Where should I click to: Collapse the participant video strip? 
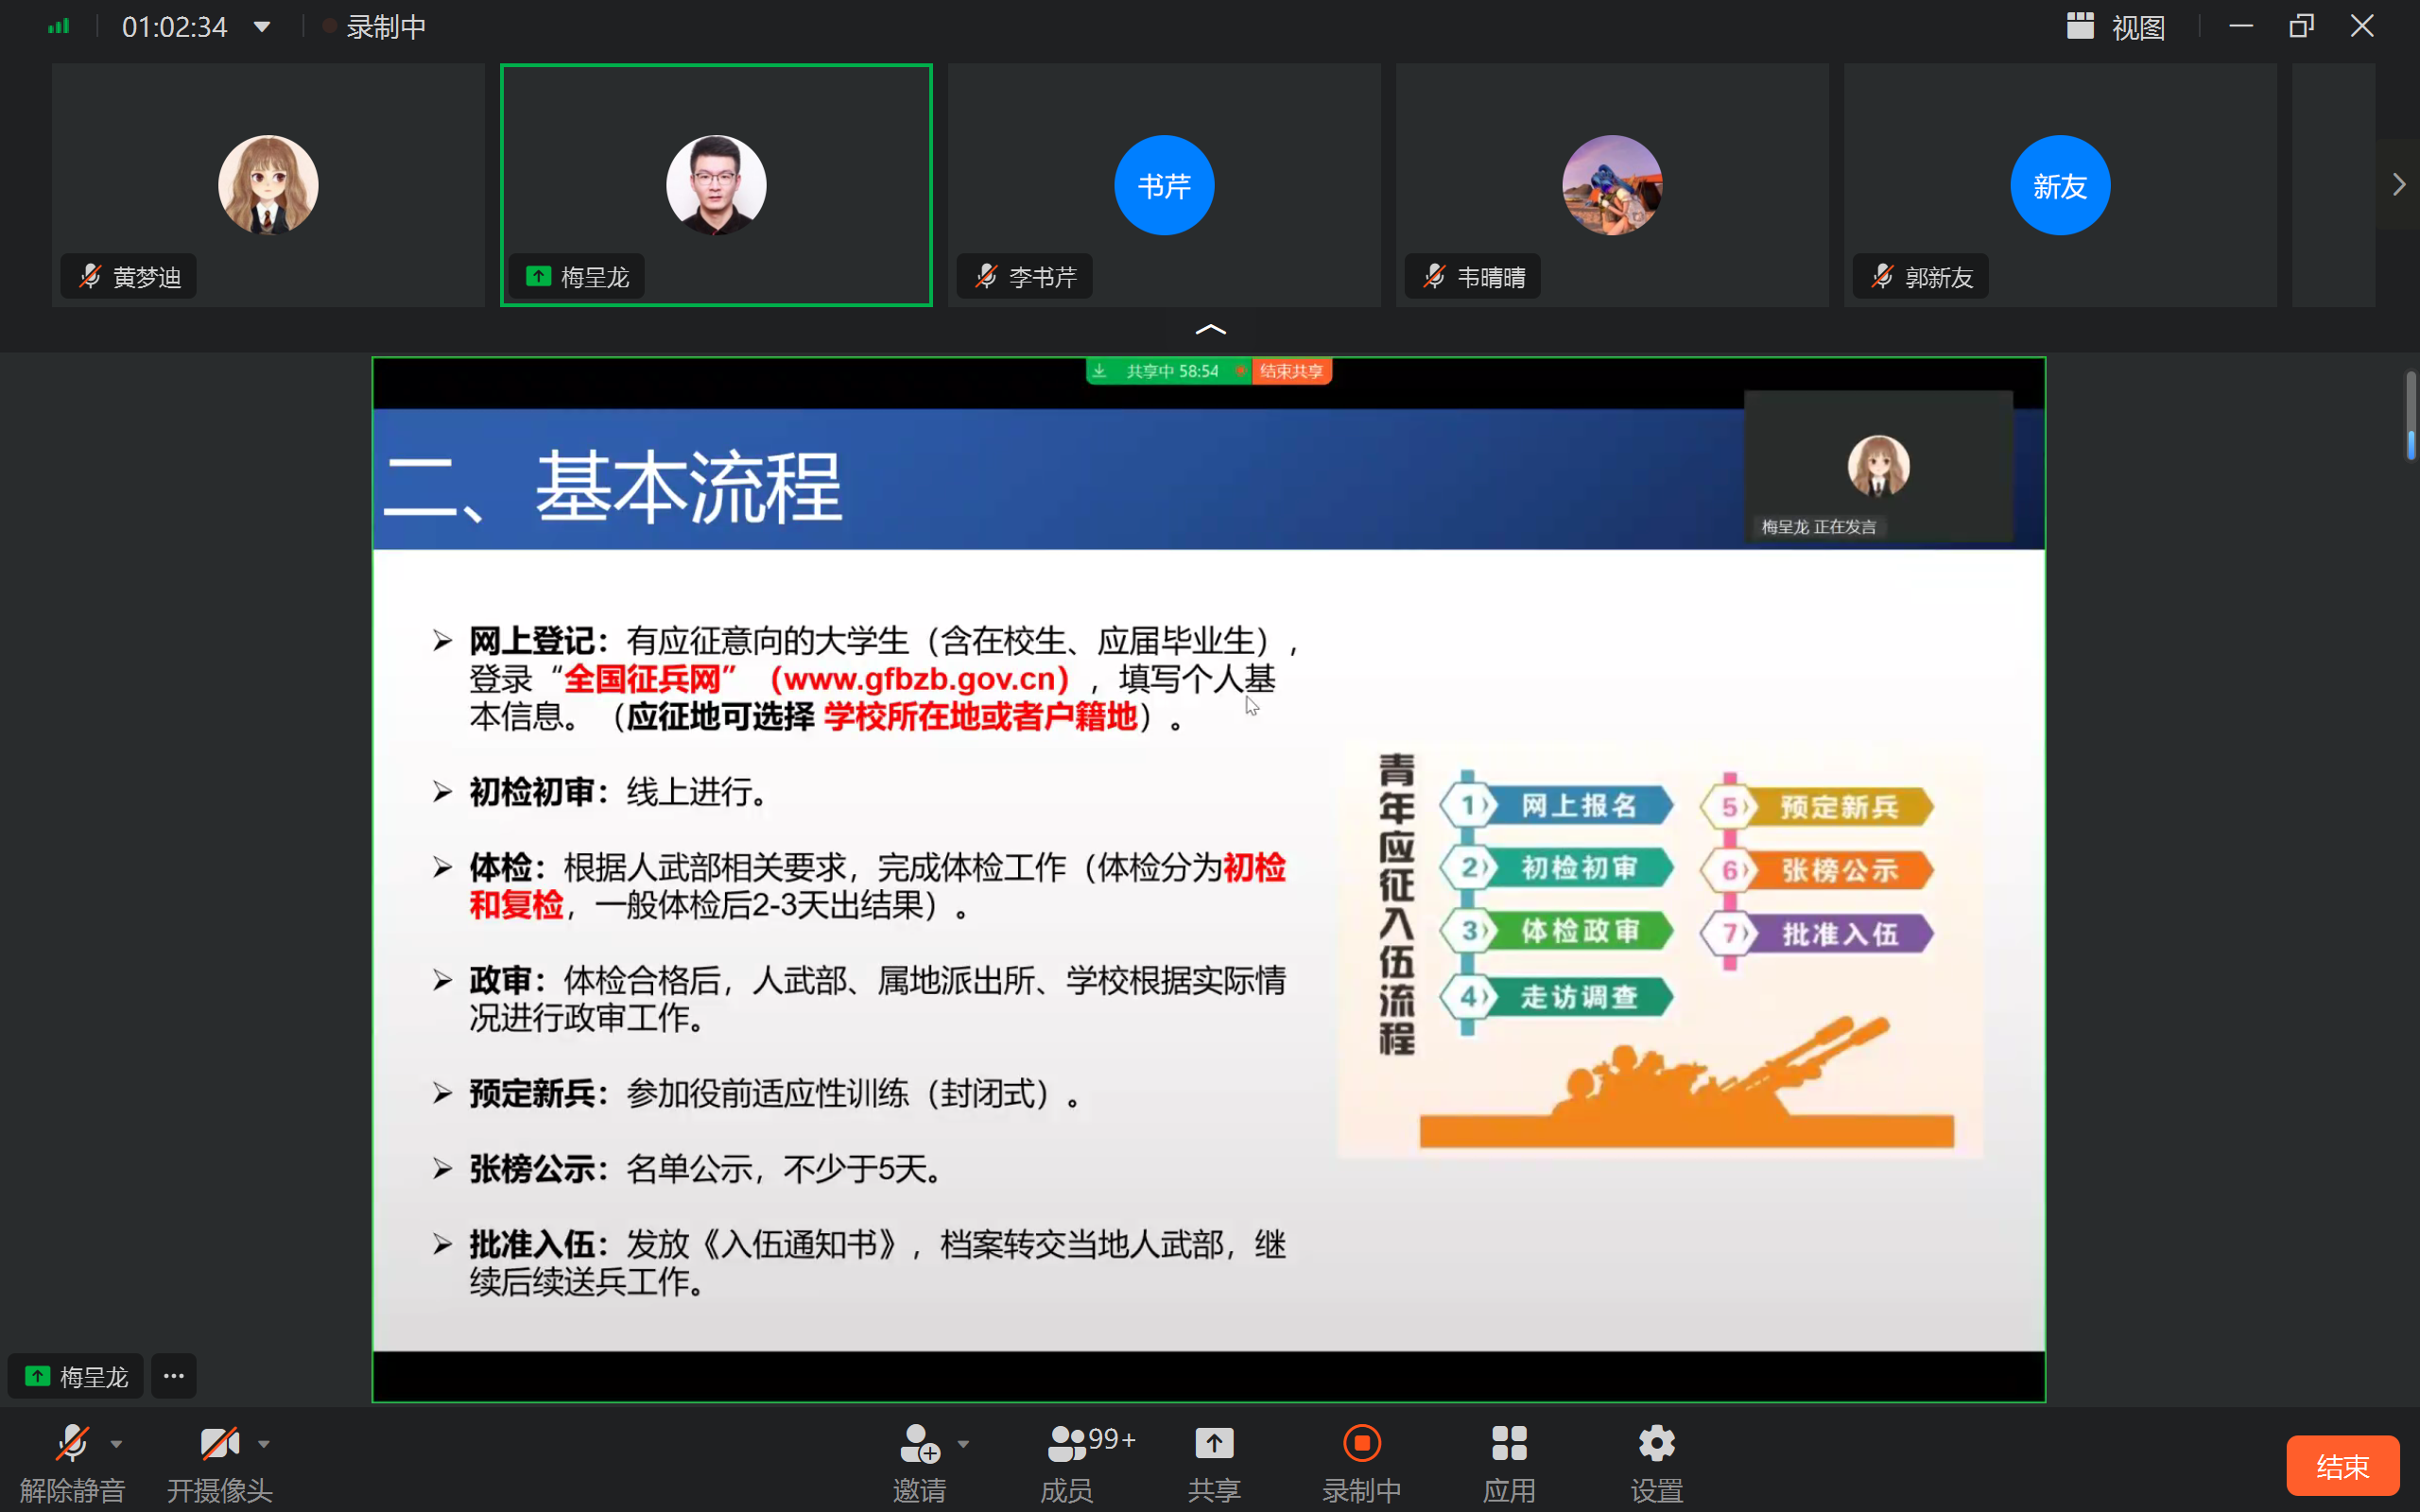[1210, 329]
